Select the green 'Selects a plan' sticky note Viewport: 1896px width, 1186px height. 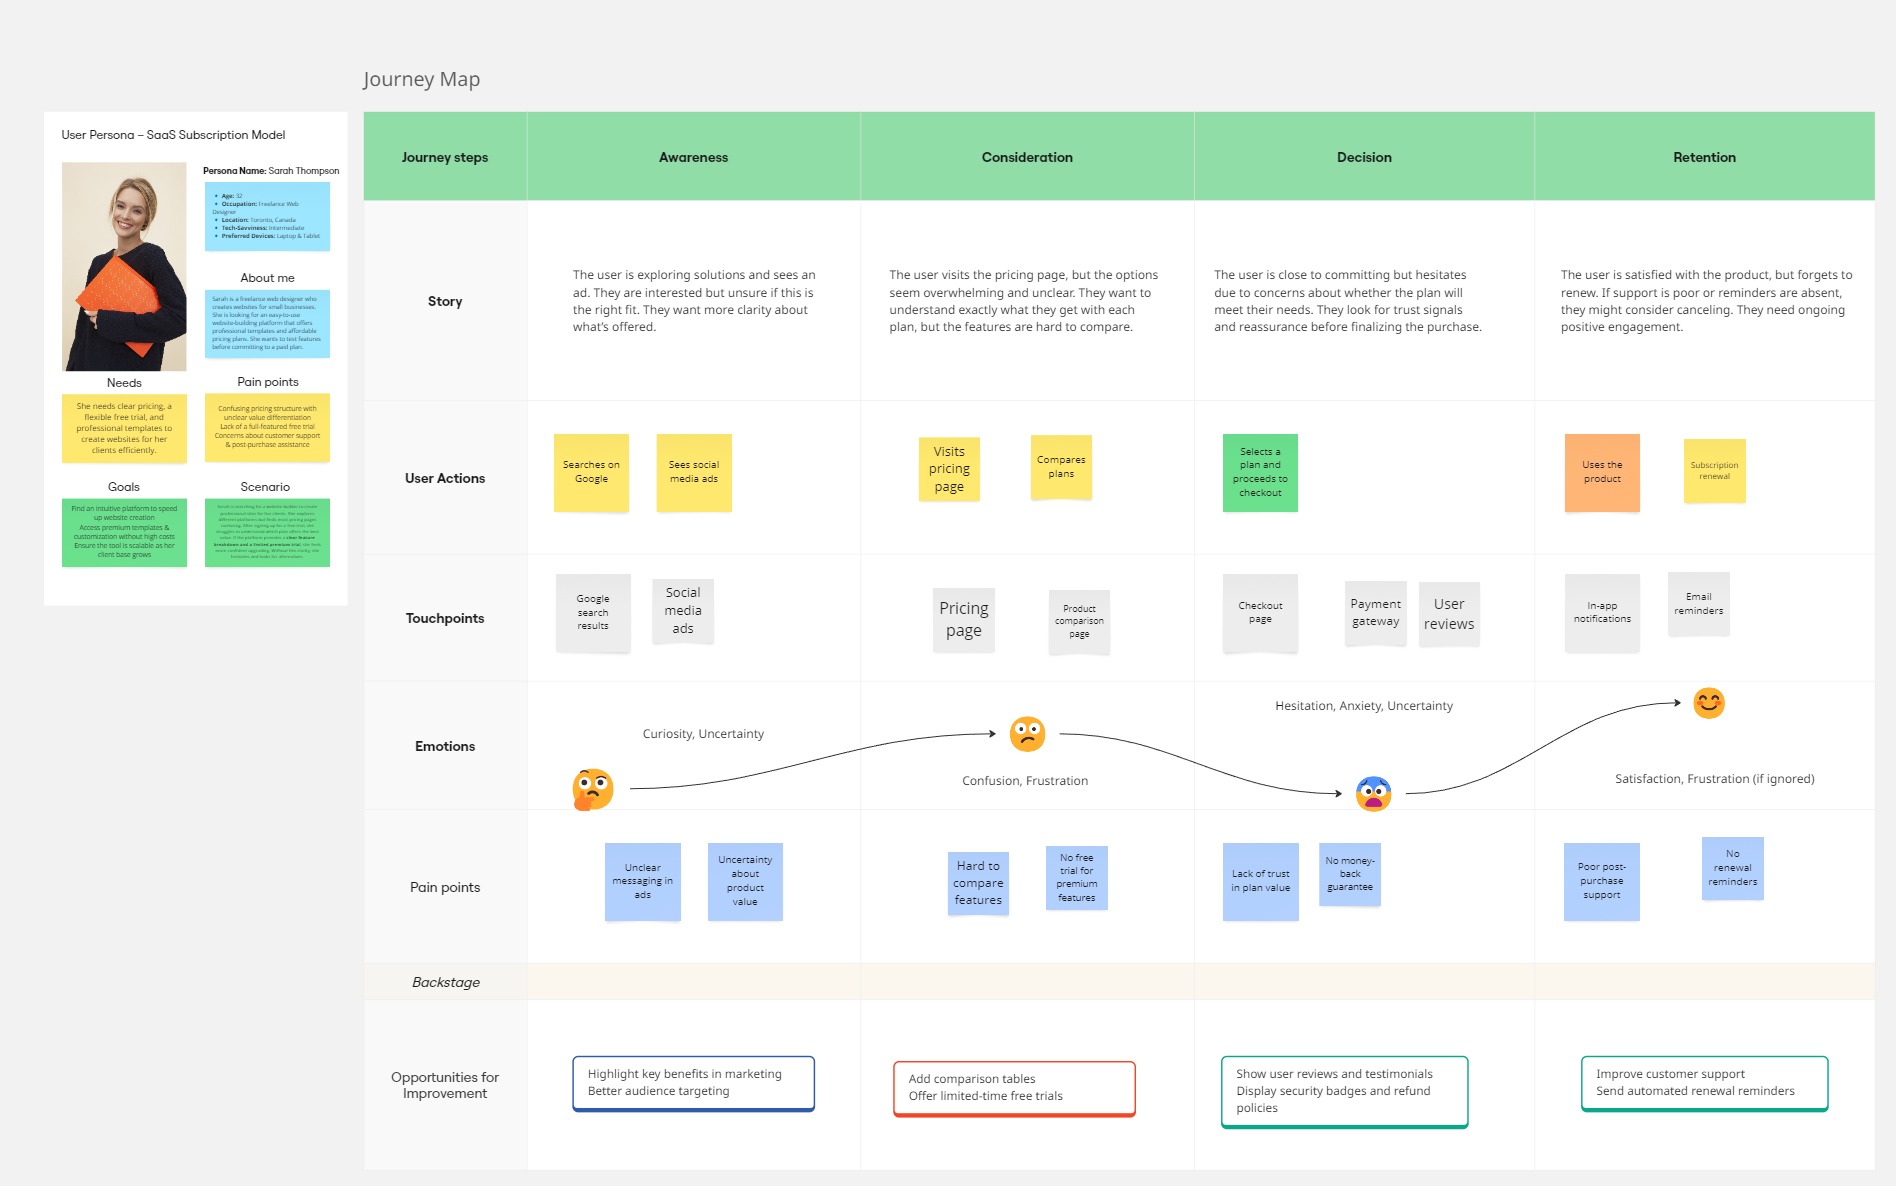tap(1260, 472)
